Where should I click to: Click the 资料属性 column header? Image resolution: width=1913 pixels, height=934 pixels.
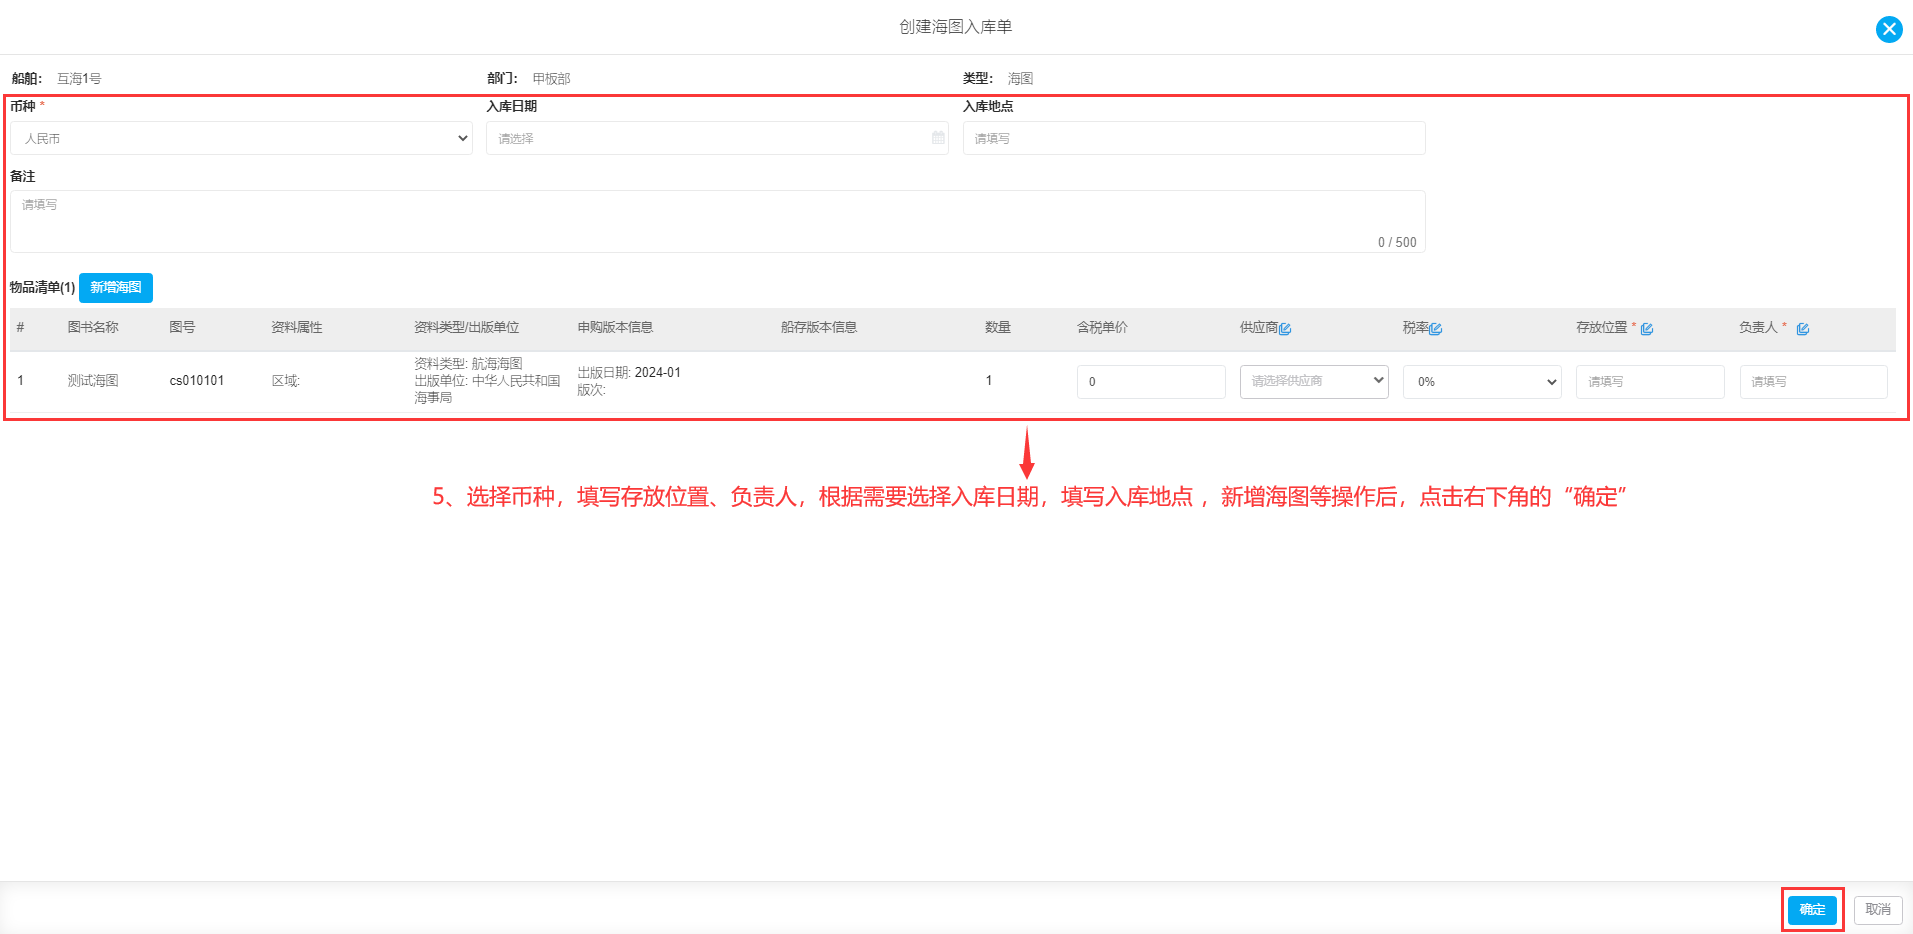297,328
